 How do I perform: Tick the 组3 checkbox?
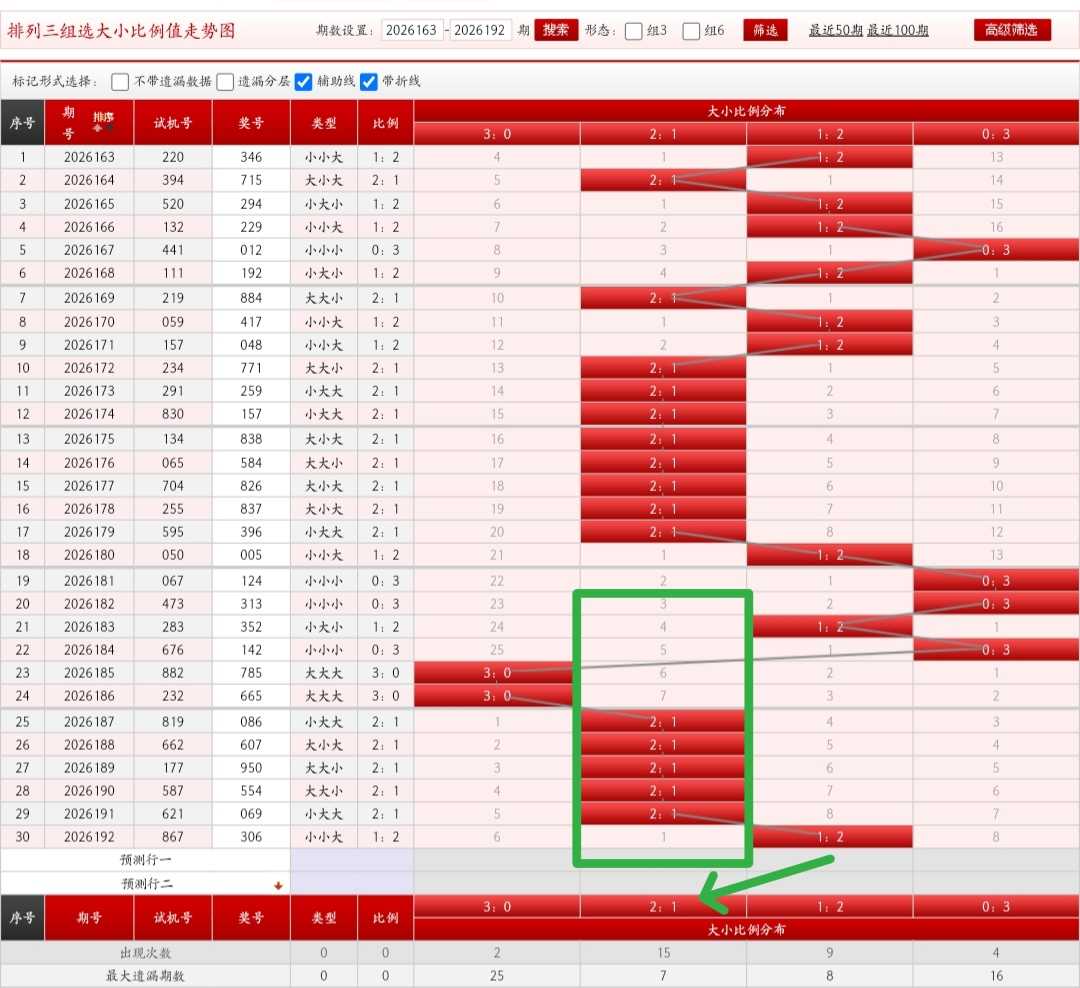point(633,31)
